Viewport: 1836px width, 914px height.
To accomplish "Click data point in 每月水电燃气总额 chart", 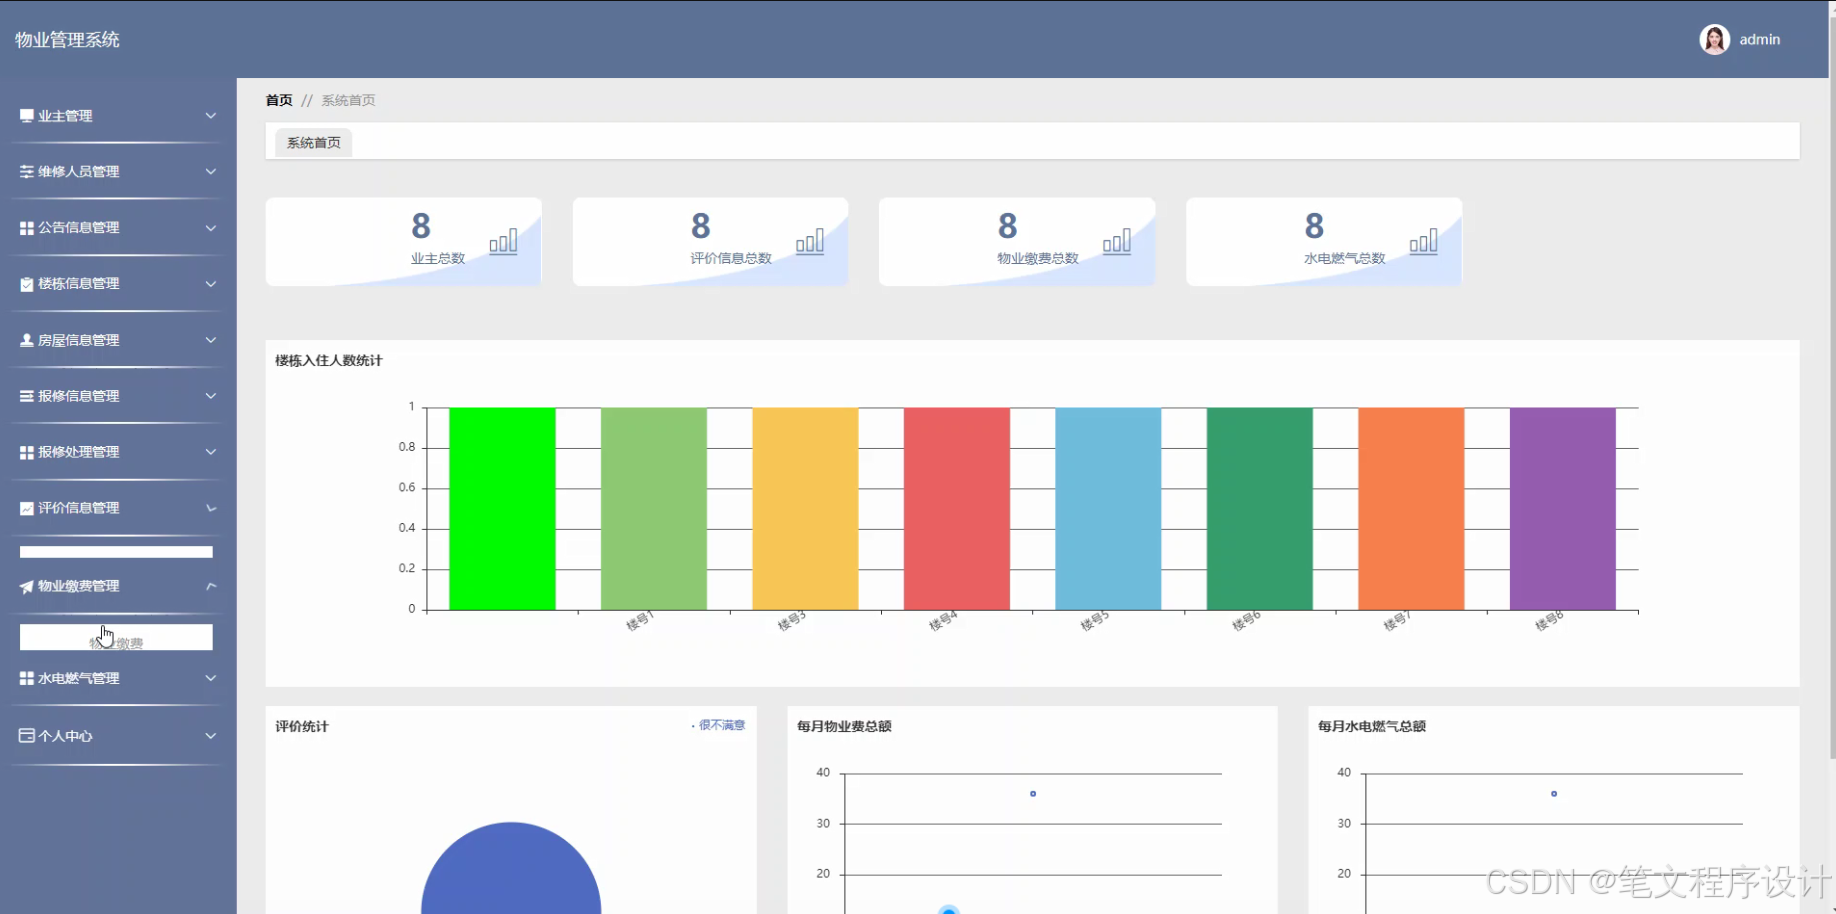I will (x=1554, y=794).
